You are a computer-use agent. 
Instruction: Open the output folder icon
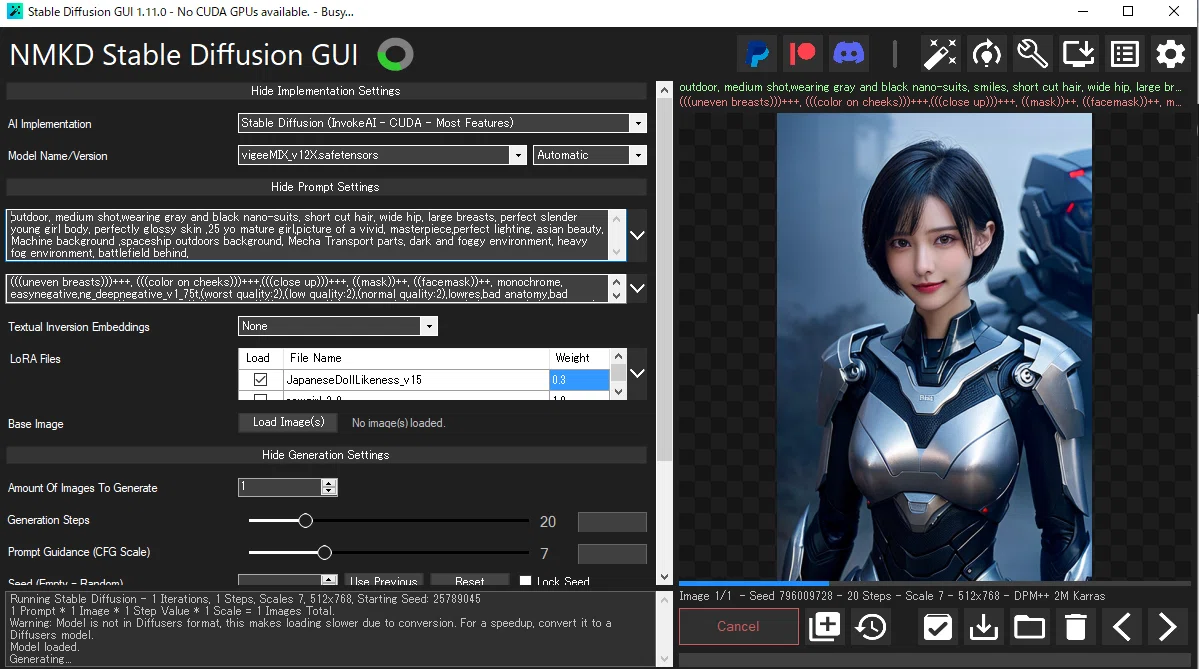point(1029,627)
